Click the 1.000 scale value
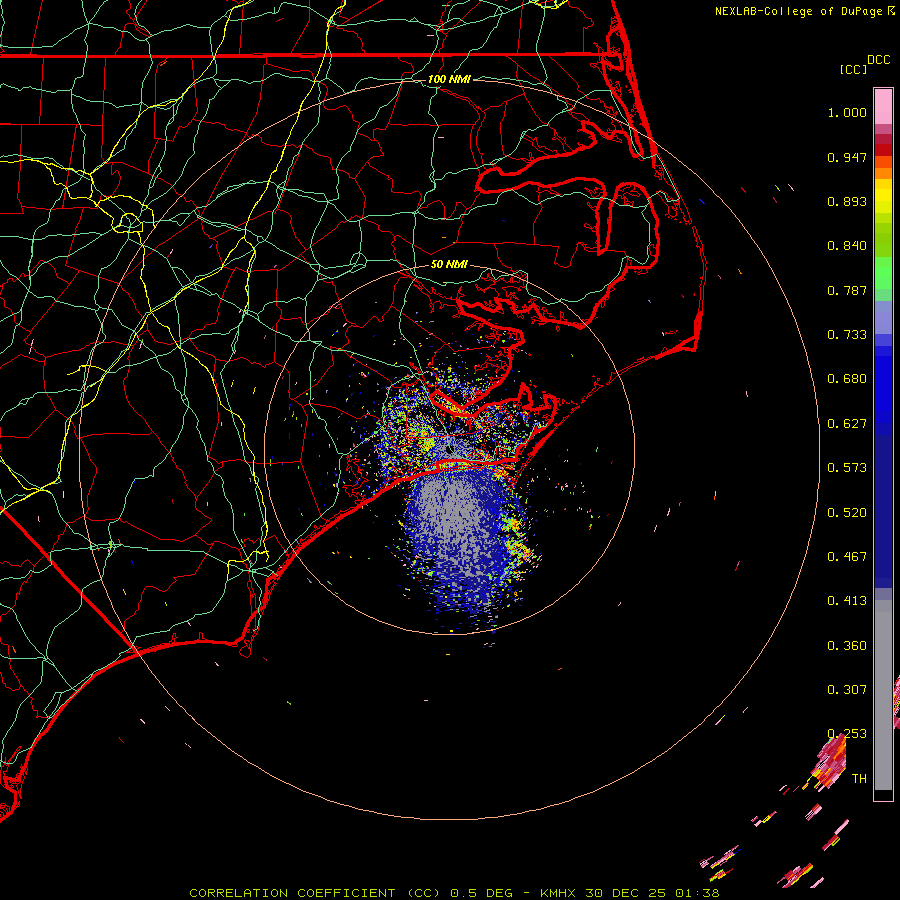Screen dimensions: 900x900 tap(847, 112)
